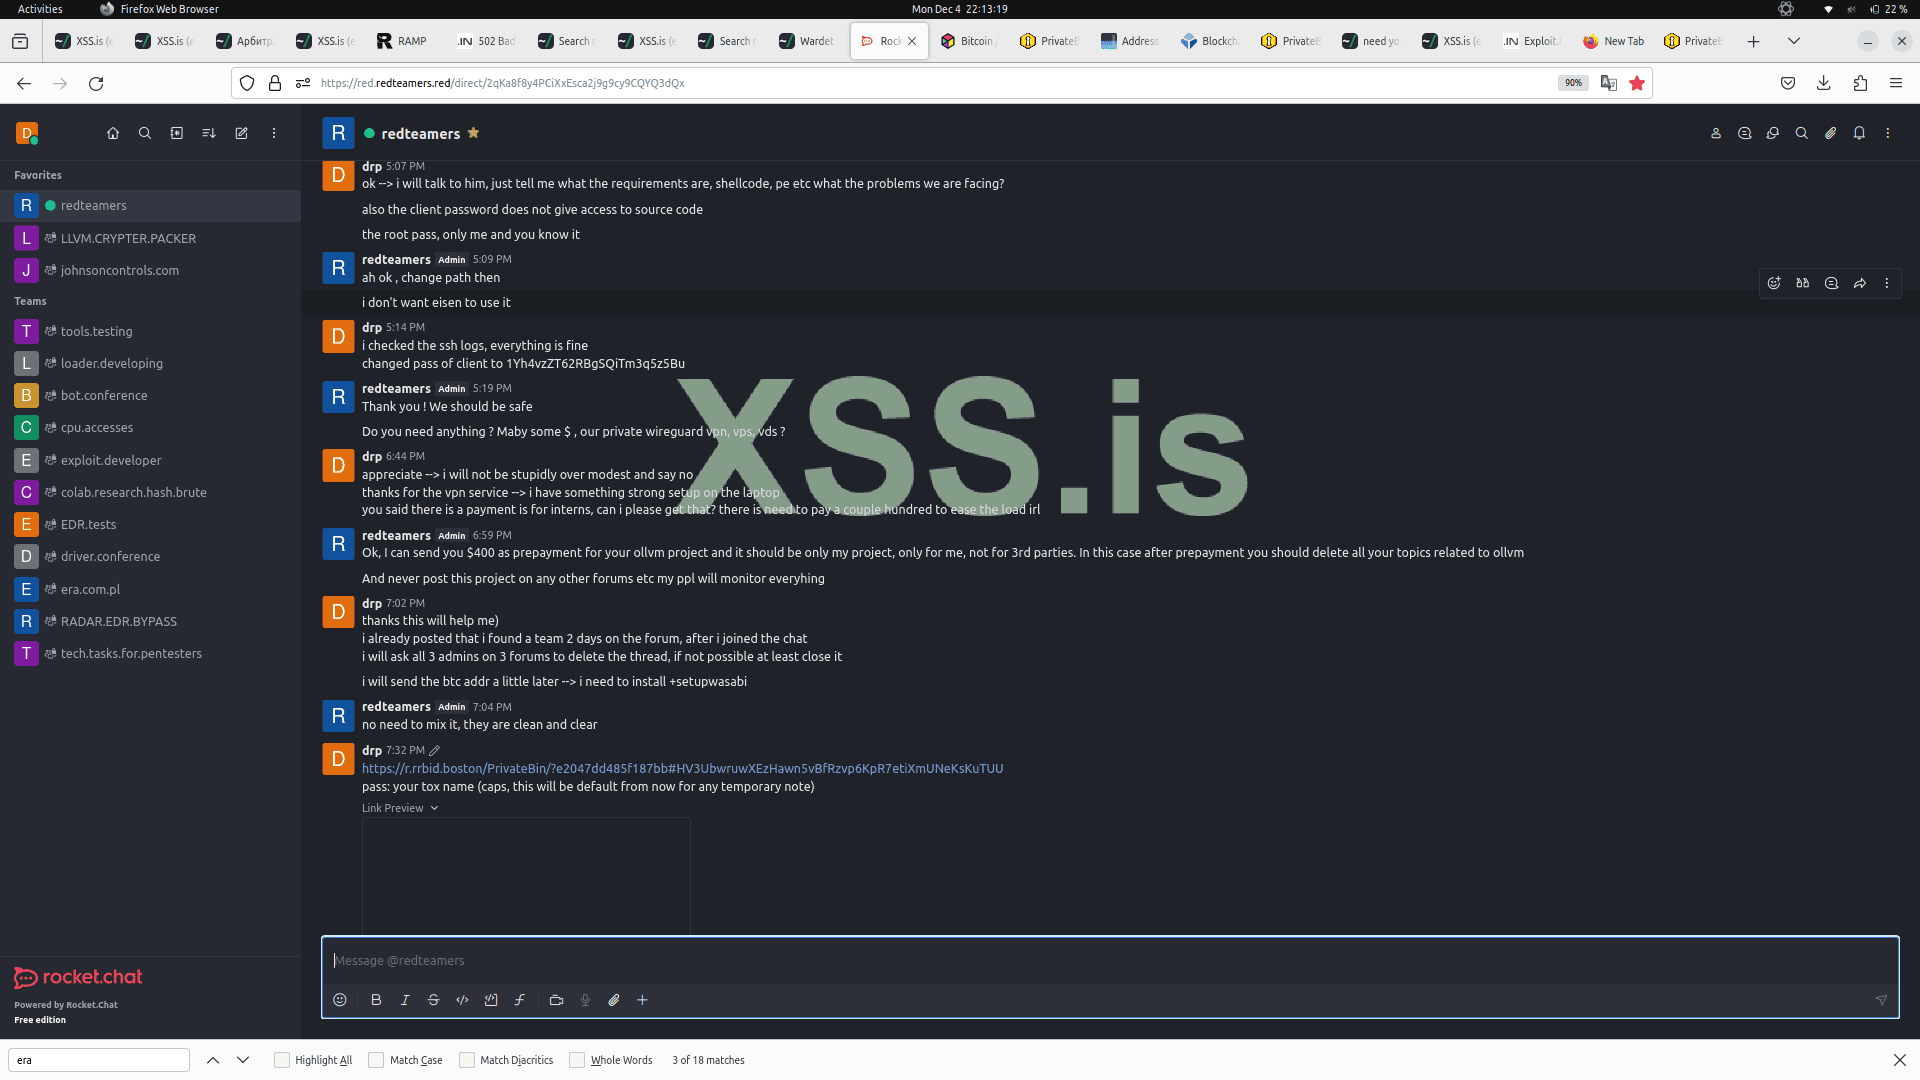Star the redteamers room as favorite
Screen dimensions: 1920x1080
(x=474, y=133)
